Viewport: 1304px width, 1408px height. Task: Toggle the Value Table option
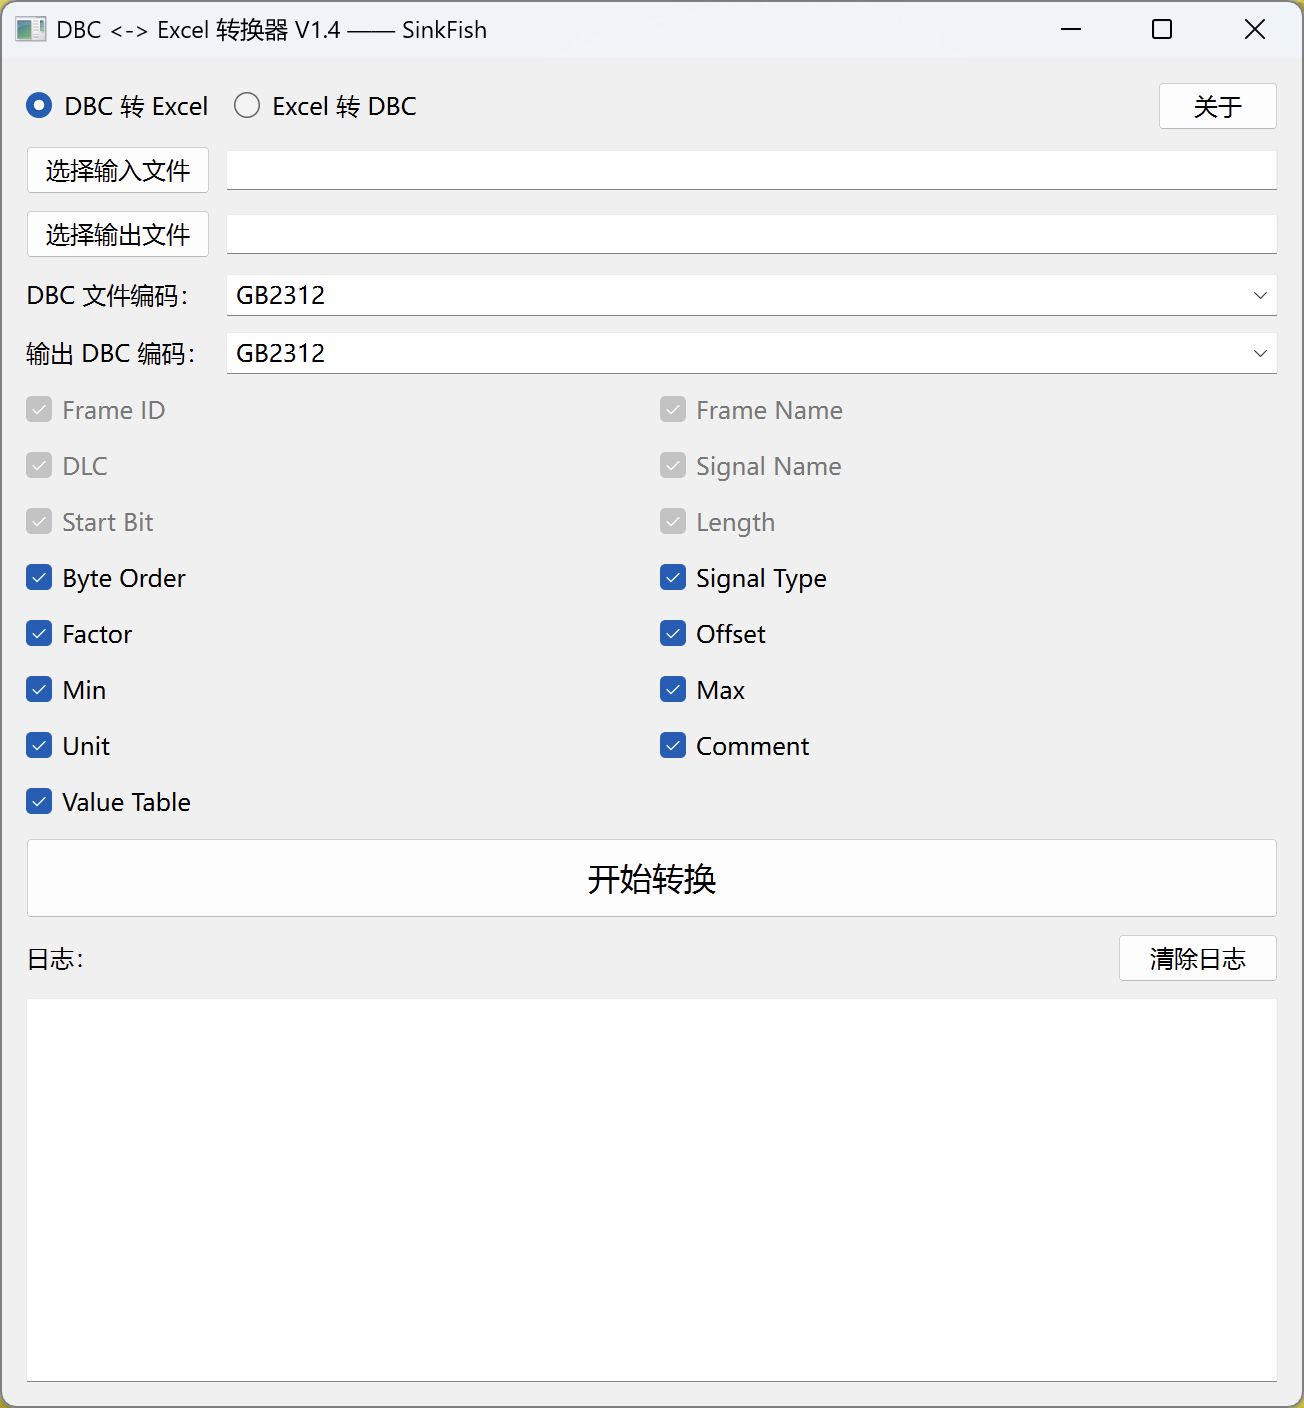point(38,801)
